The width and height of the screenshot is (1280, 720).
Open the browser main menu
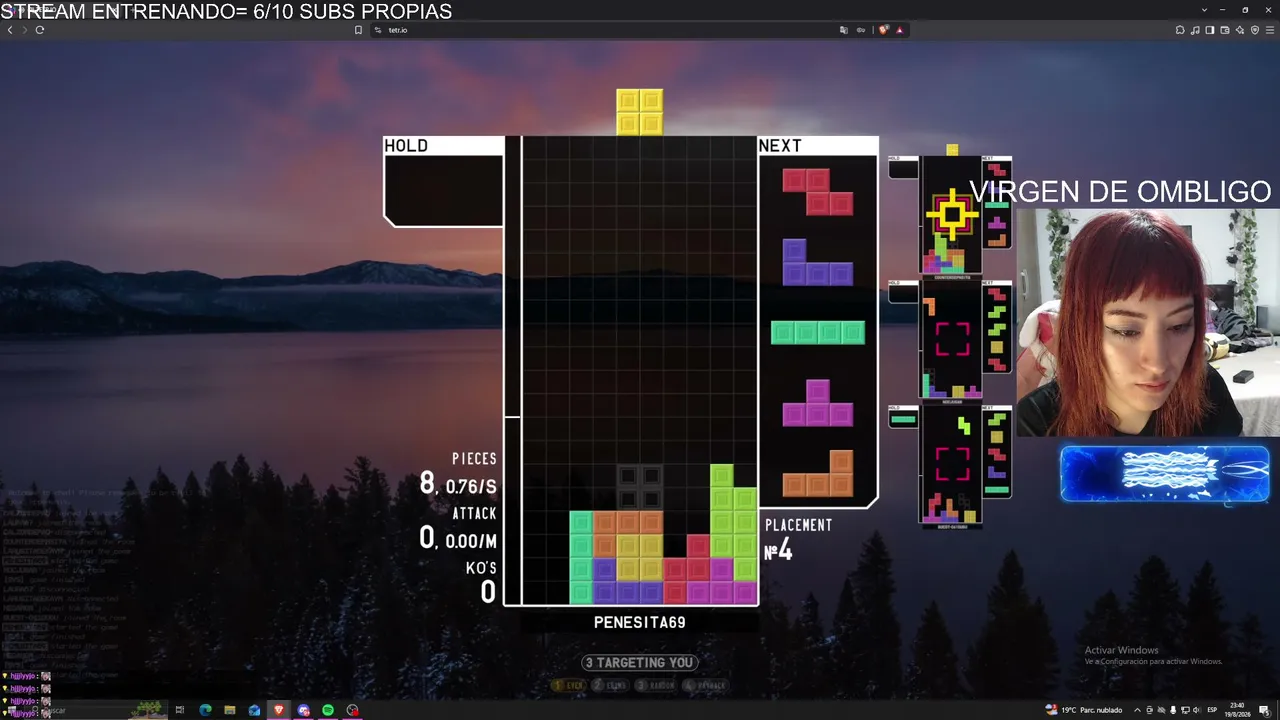point(1269,30)
